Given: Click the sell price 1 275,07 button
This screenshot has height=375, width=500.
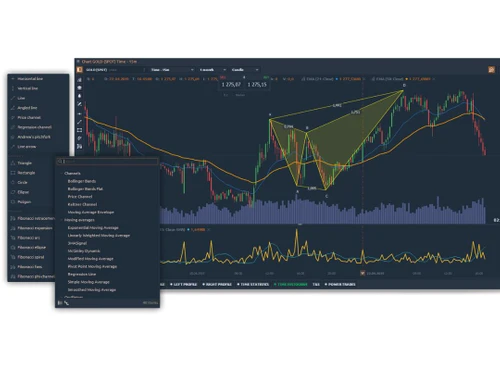Looking at the screenshot, I should point(231,85).
